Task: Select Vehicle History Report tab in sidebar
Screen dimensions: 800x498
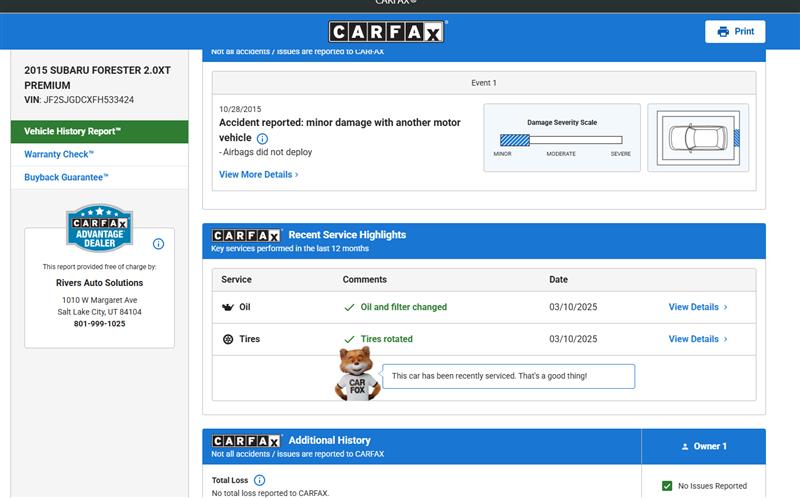Action: [99, 131]
